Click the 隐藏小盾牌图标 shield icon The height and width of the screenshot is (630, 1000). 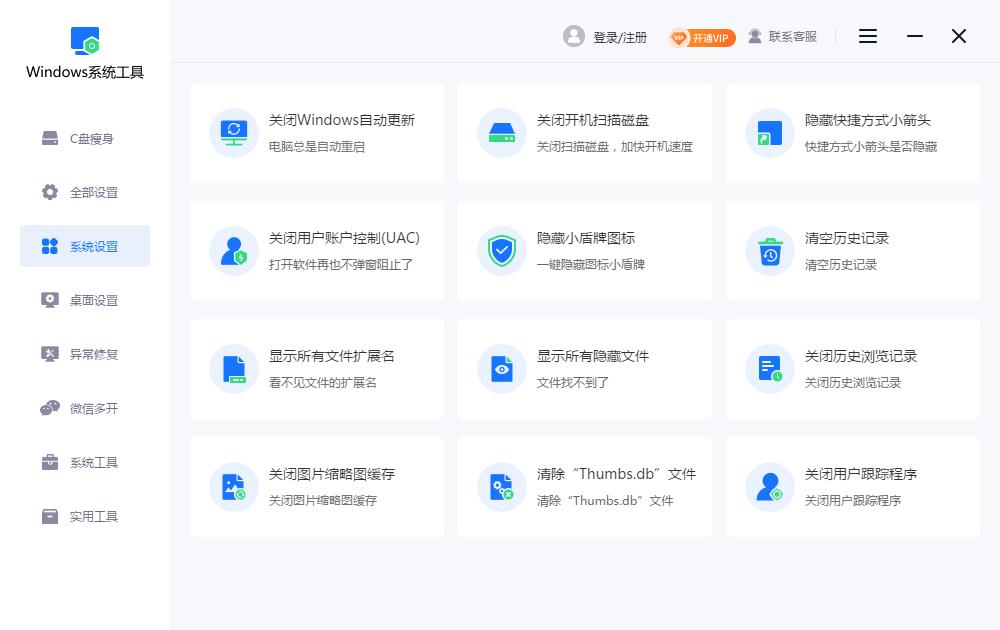(502, 251)
